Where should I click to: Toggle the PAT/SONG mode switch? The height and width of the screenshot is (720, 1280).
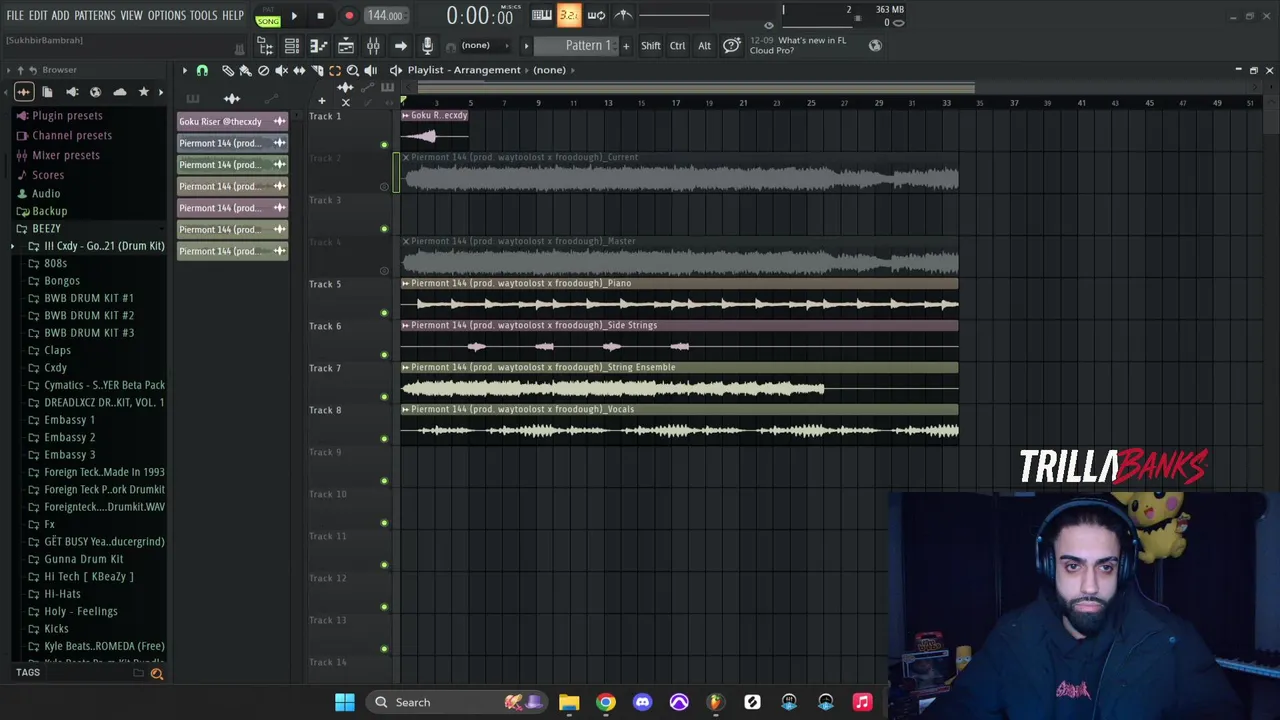click(x=268, y=16)
